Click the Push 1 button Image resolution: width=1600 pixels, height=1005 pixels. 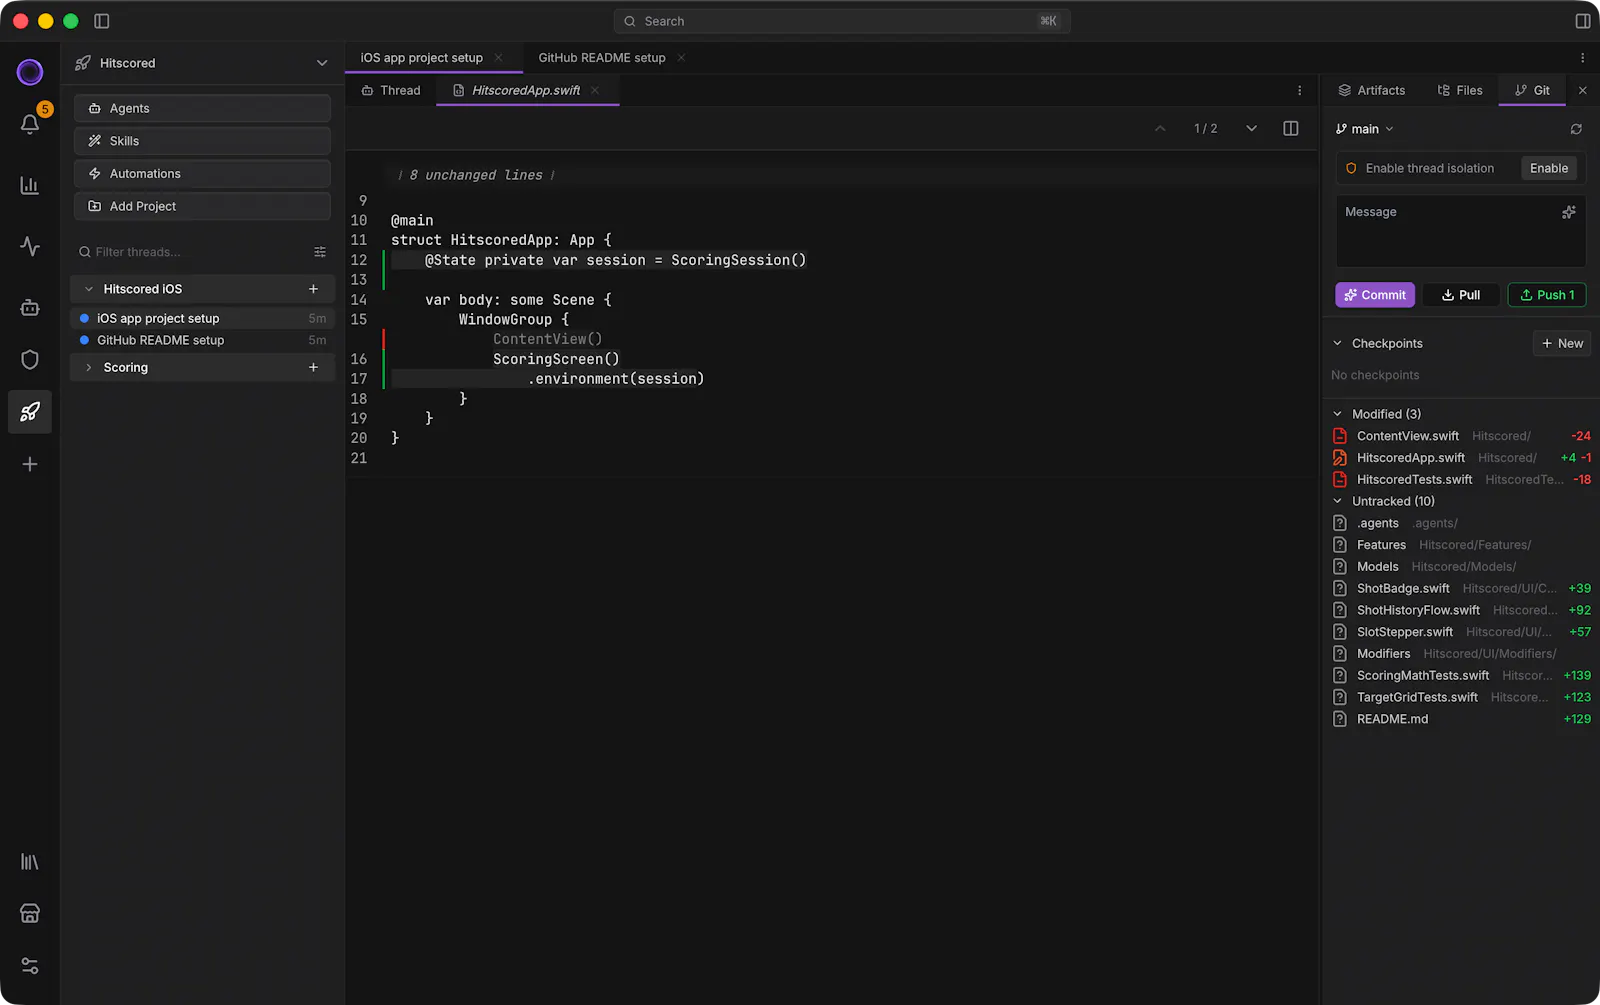pos(1547,295)
